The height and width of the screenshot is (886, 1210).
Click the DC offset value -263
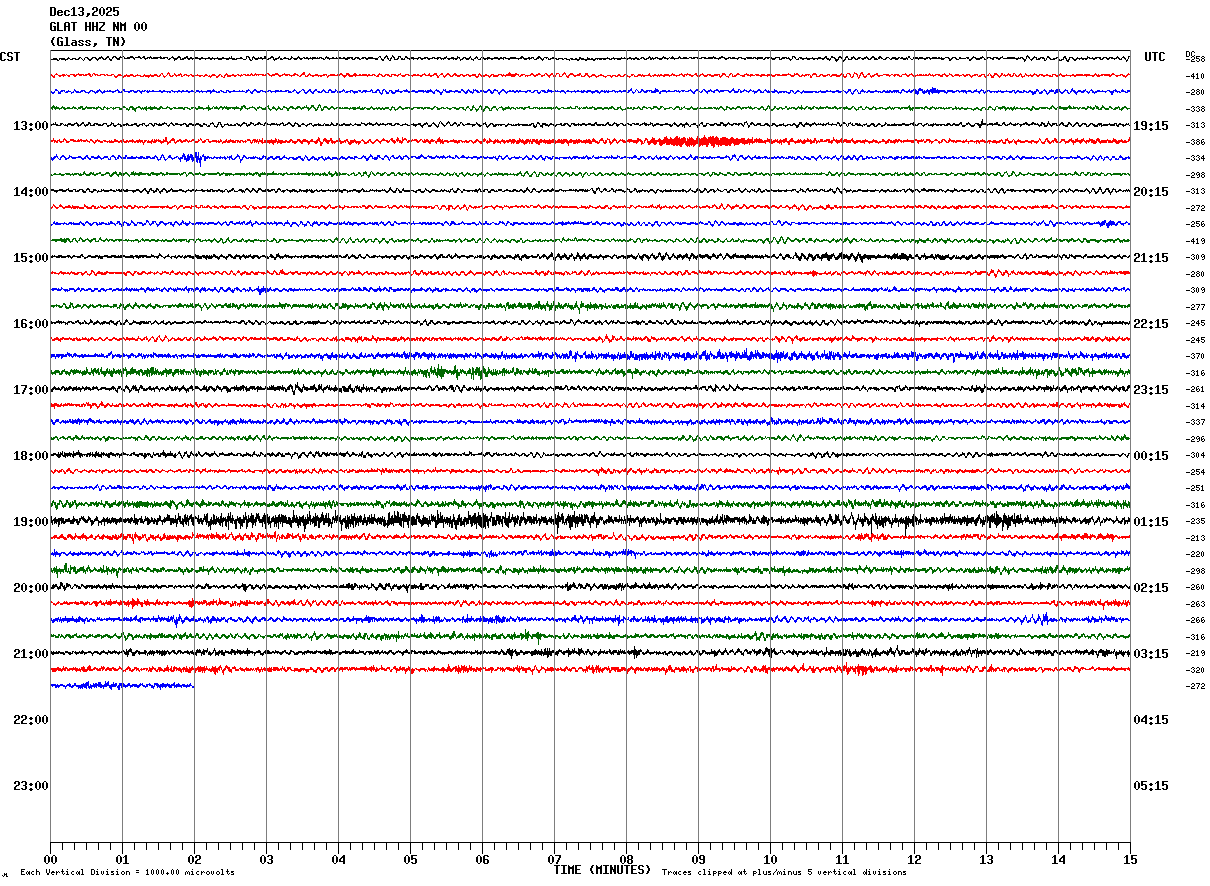point(1195,604)
